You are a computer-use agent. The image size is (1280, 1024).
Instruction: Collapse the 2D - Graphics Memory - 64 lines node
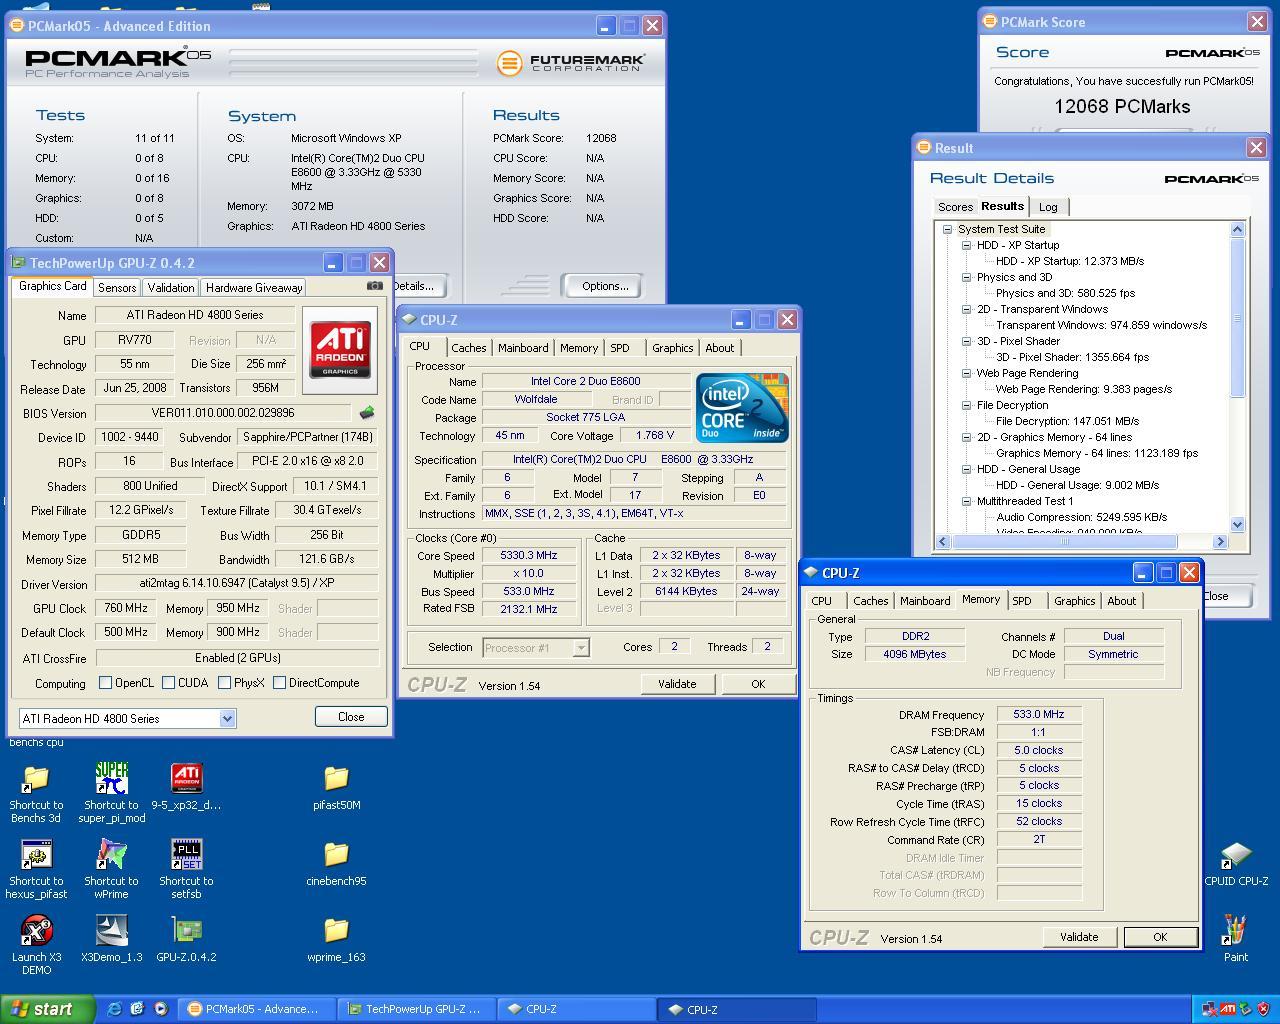coord(967,437)
